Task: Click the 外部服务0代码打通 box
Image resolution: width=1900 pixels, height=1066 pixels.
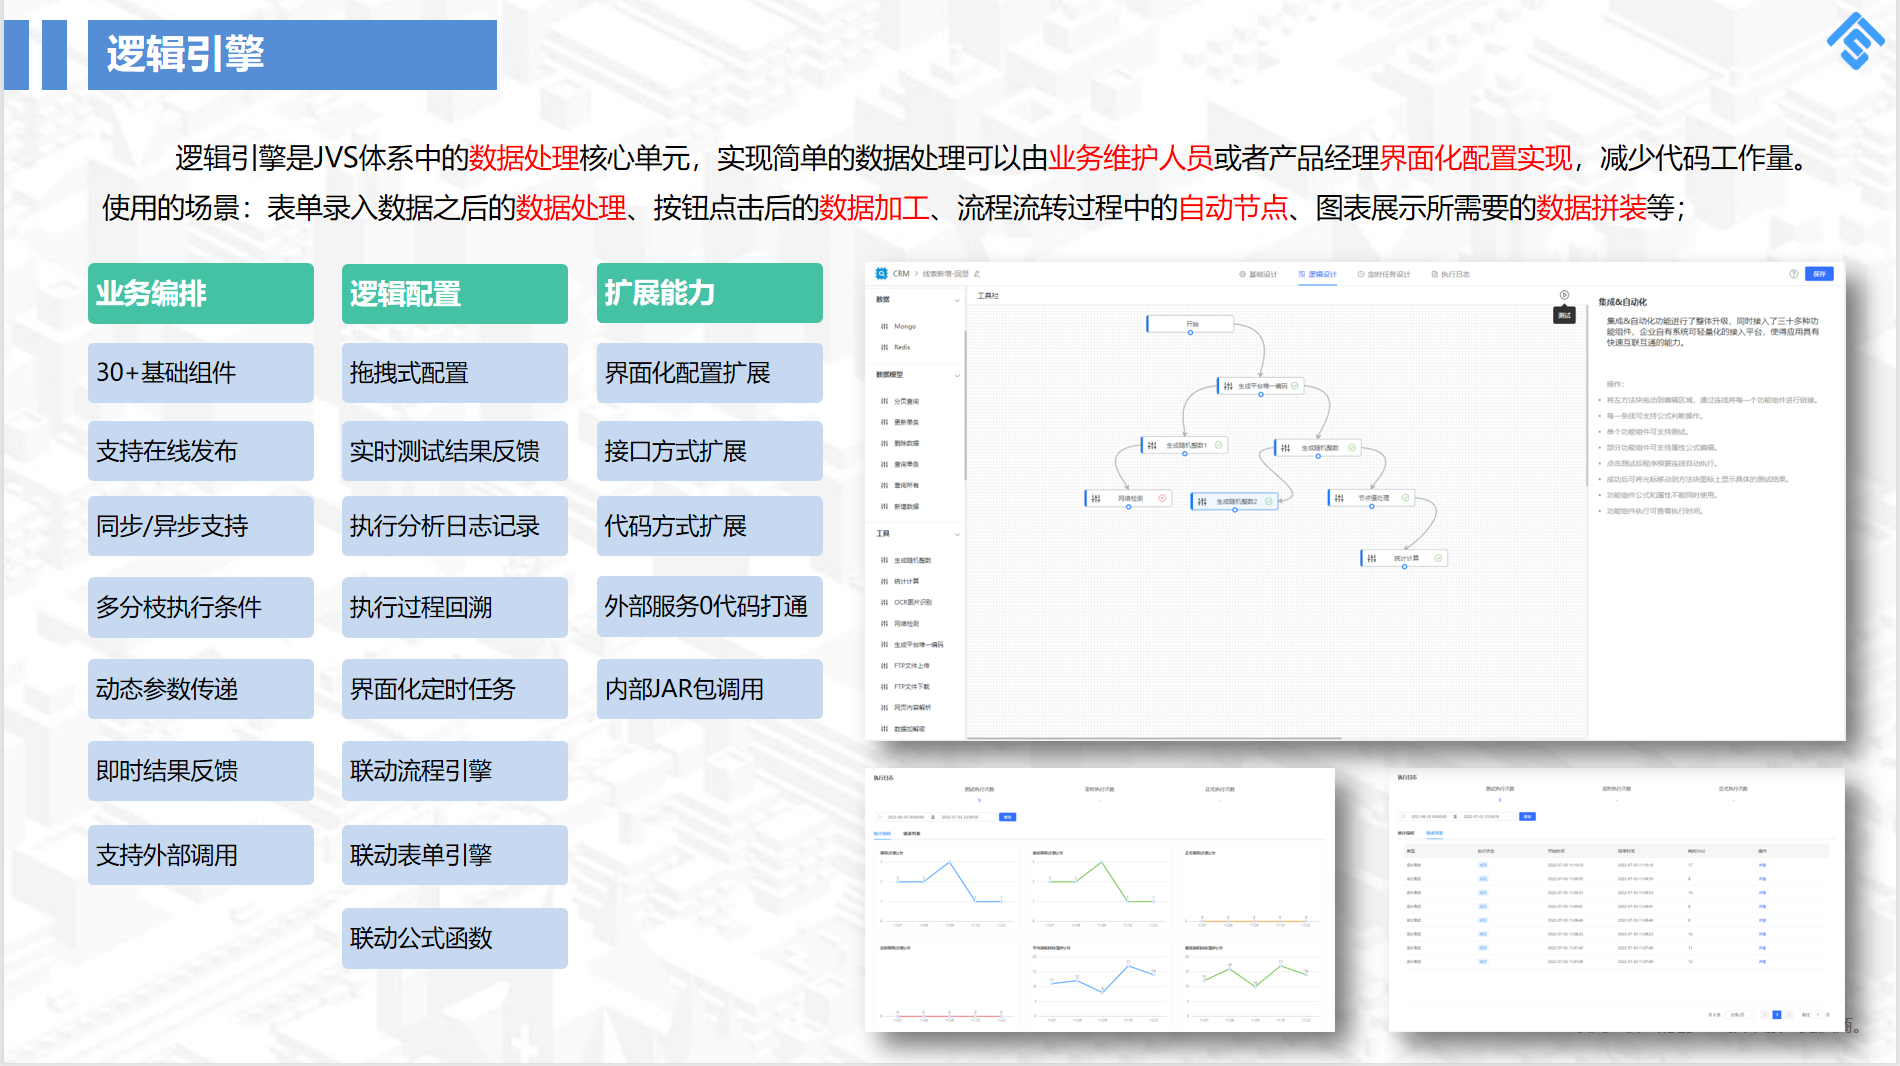Action: click(x=710, y=607)
